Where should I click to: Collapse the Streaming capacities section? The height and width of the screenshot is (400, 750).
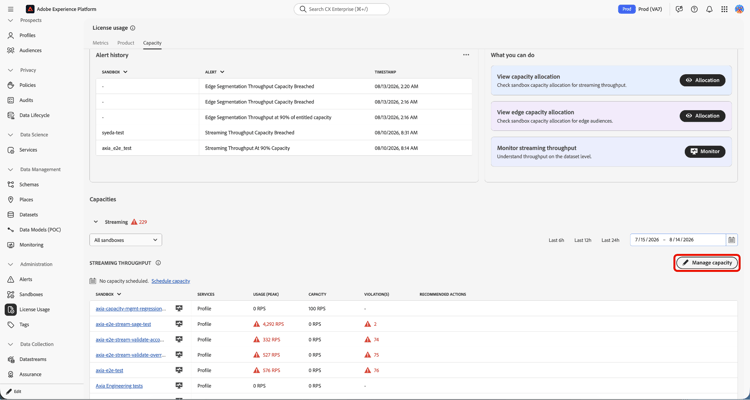click(x=96, y=222)
